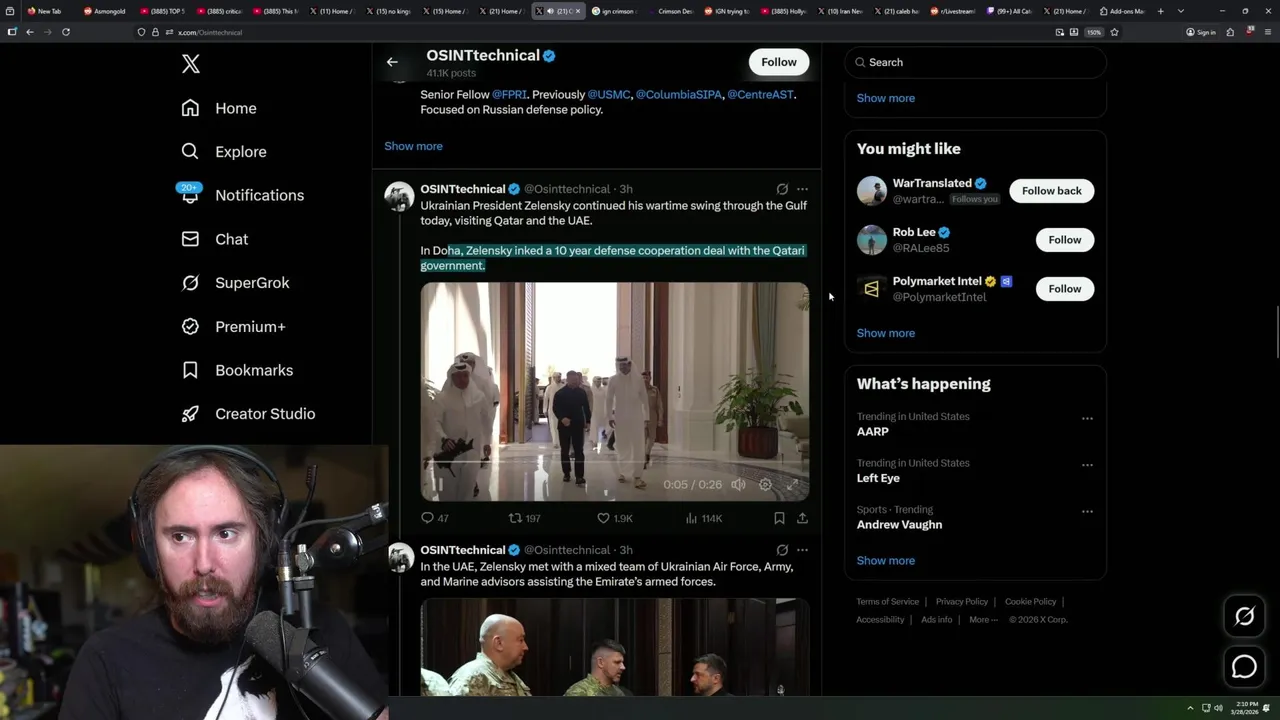Open Grok explain icon on Qatar post
1280x720 pixels.
click(782, 189)
